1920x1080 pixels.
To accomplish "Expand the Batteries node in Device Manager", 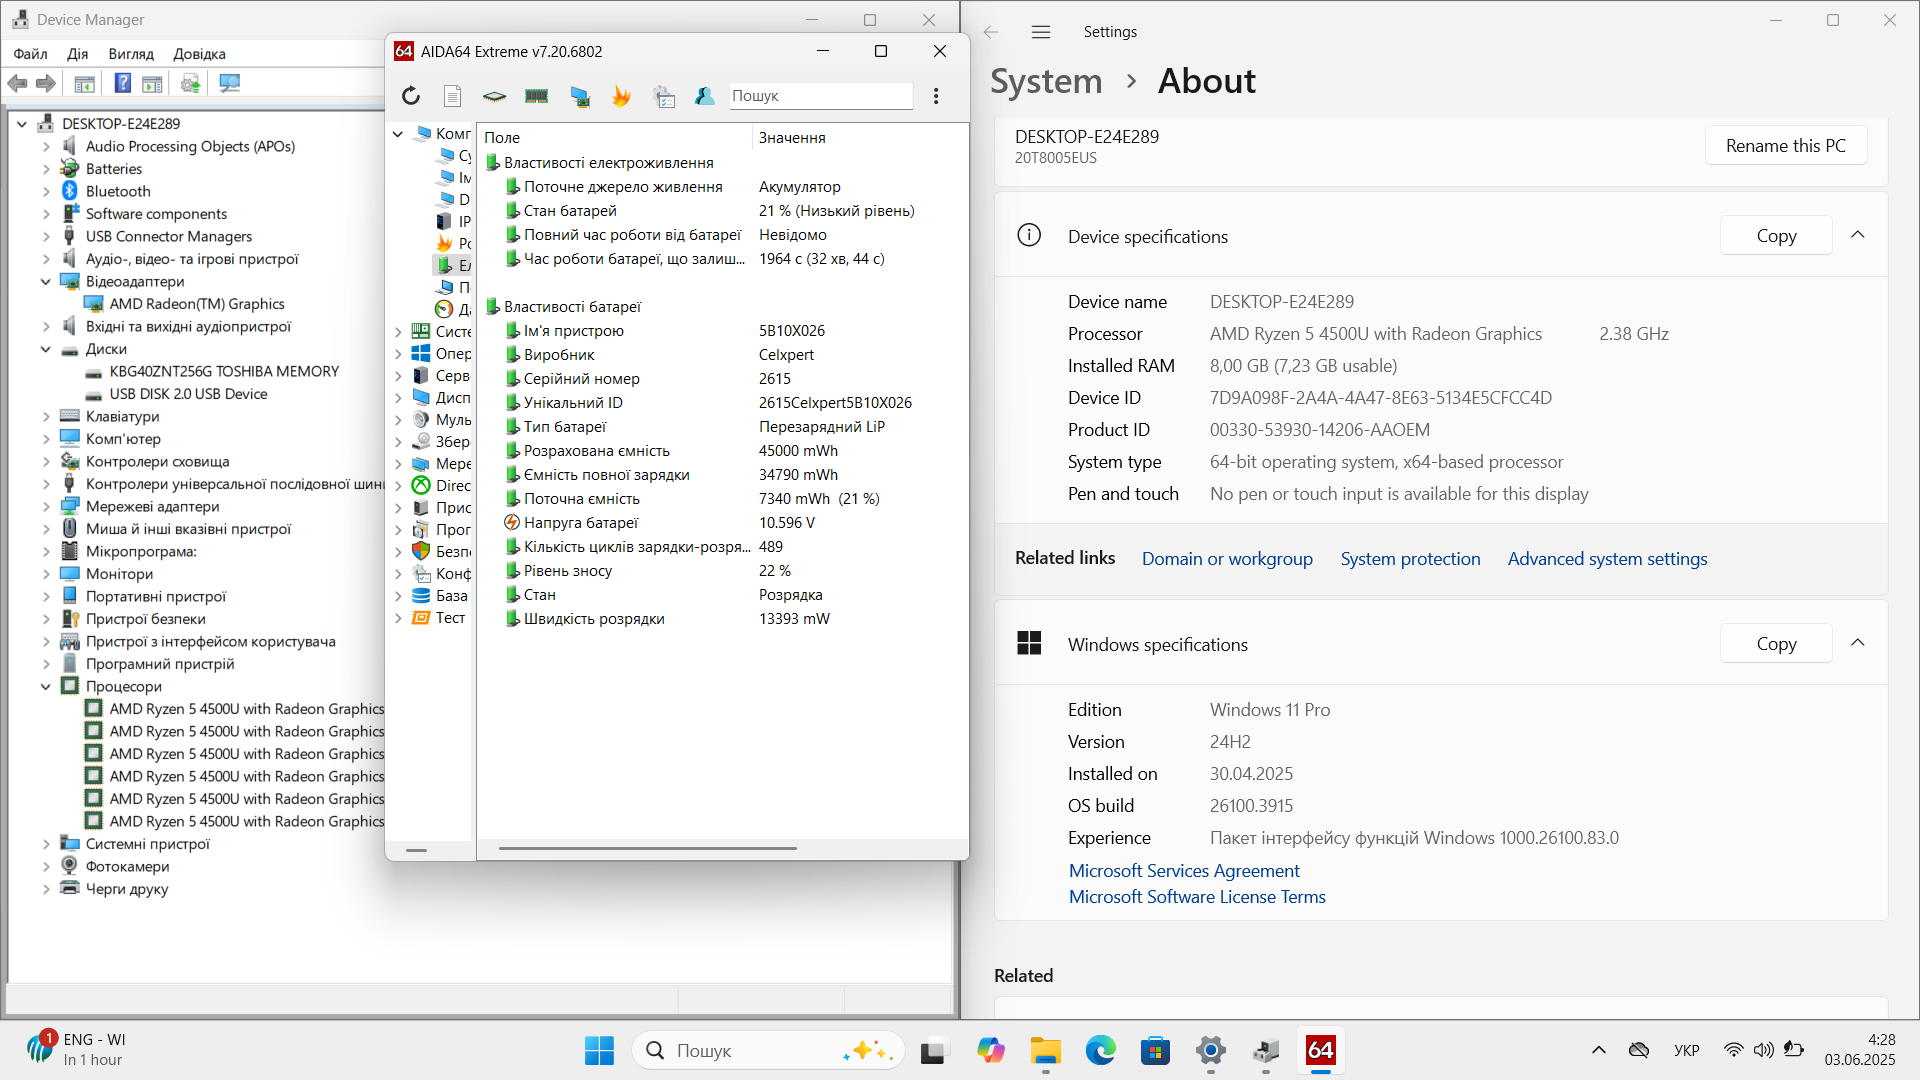I will pos(46,169).
